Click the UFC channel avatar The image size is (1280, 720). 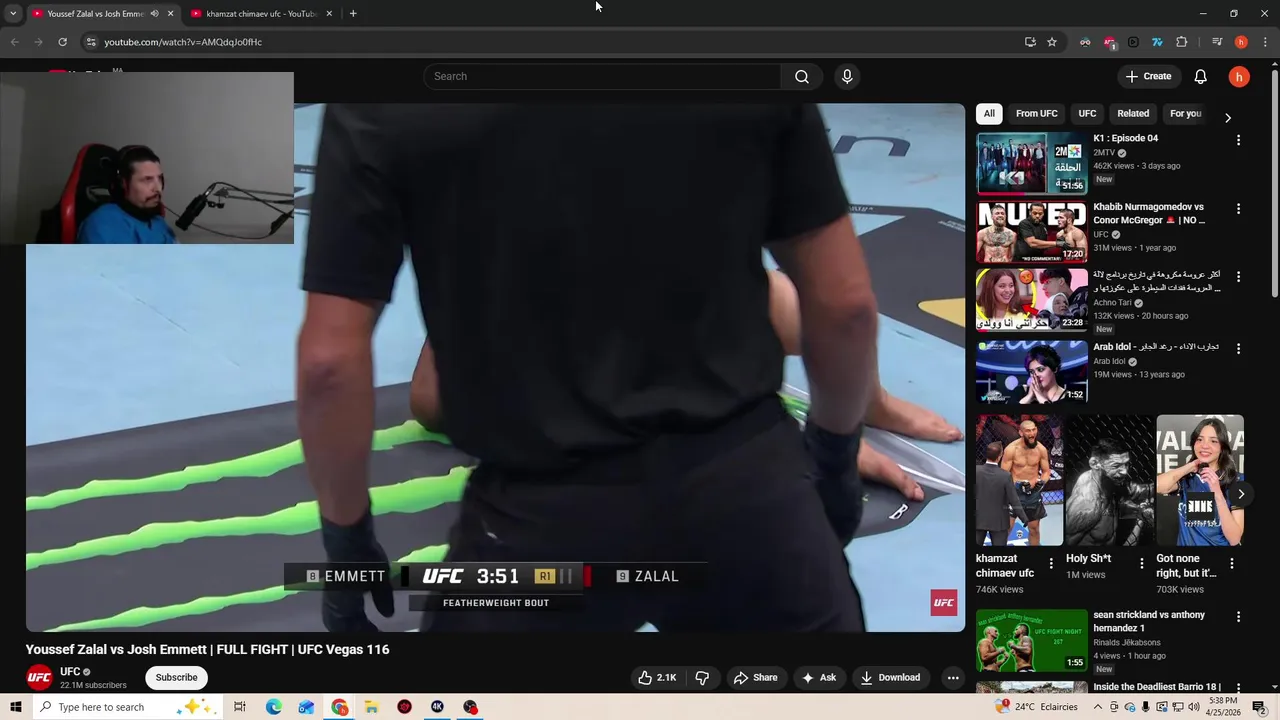[x=39, y=678]
